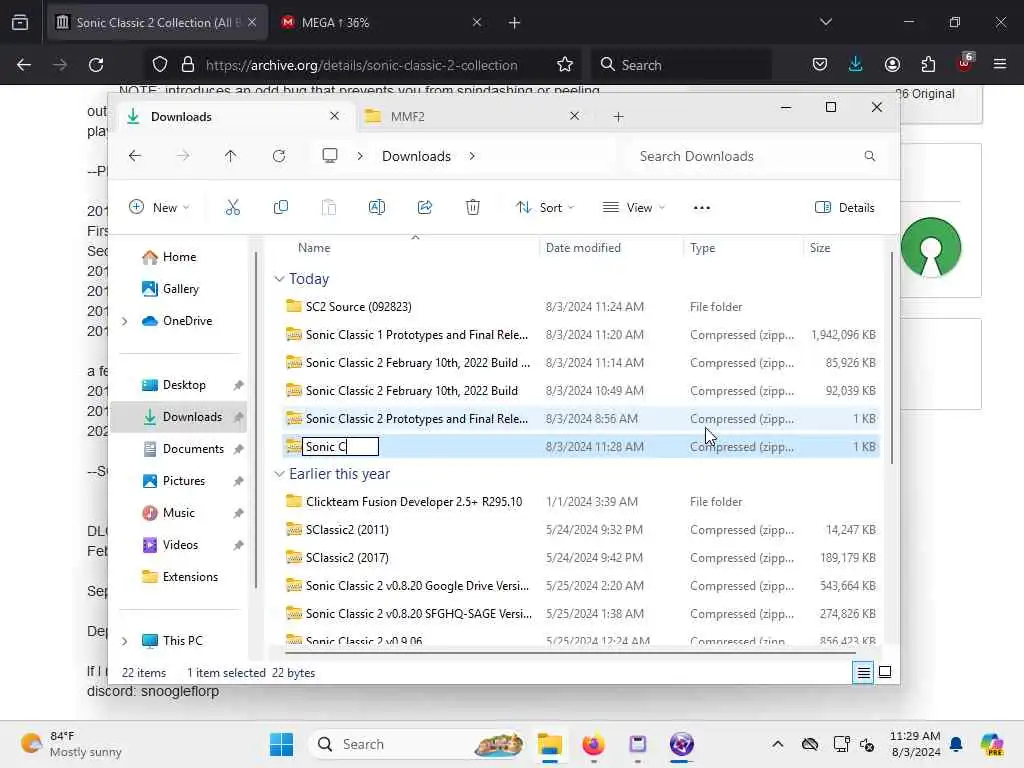
Task: Click the Rename icon in Explorer toolbar
Action: (377, 208)
